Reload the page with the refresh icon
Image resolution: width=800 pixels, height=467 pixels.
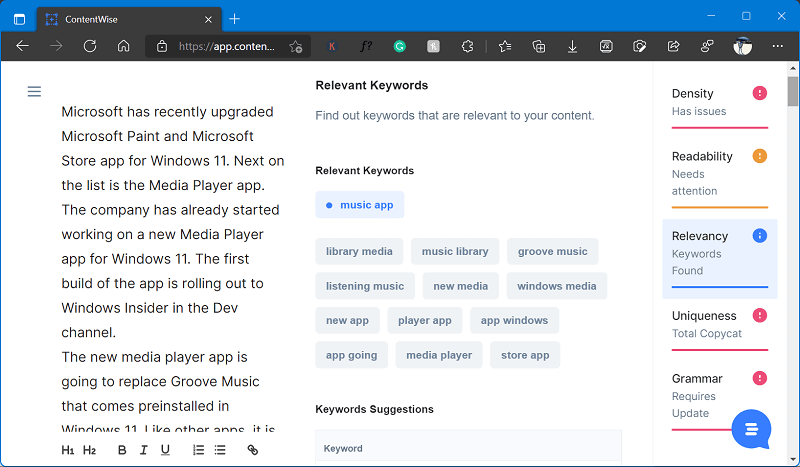coord(90,46)
